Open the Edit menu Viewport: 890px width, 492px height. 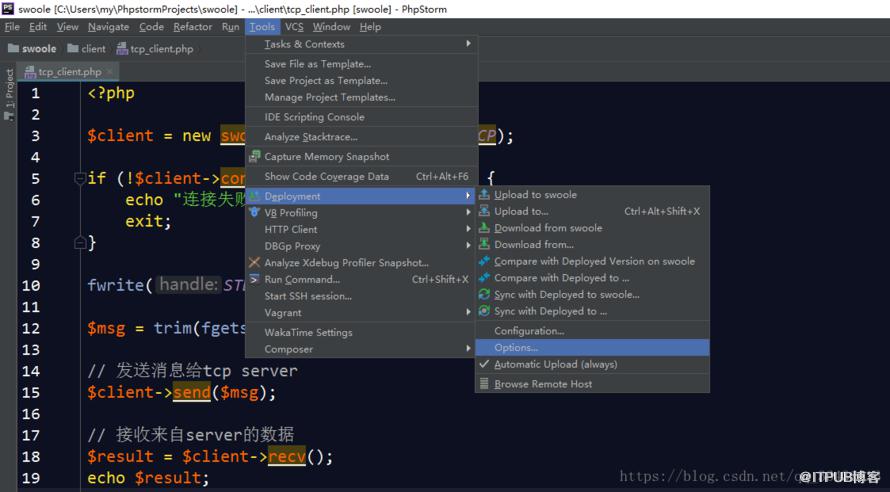(38, 27)
